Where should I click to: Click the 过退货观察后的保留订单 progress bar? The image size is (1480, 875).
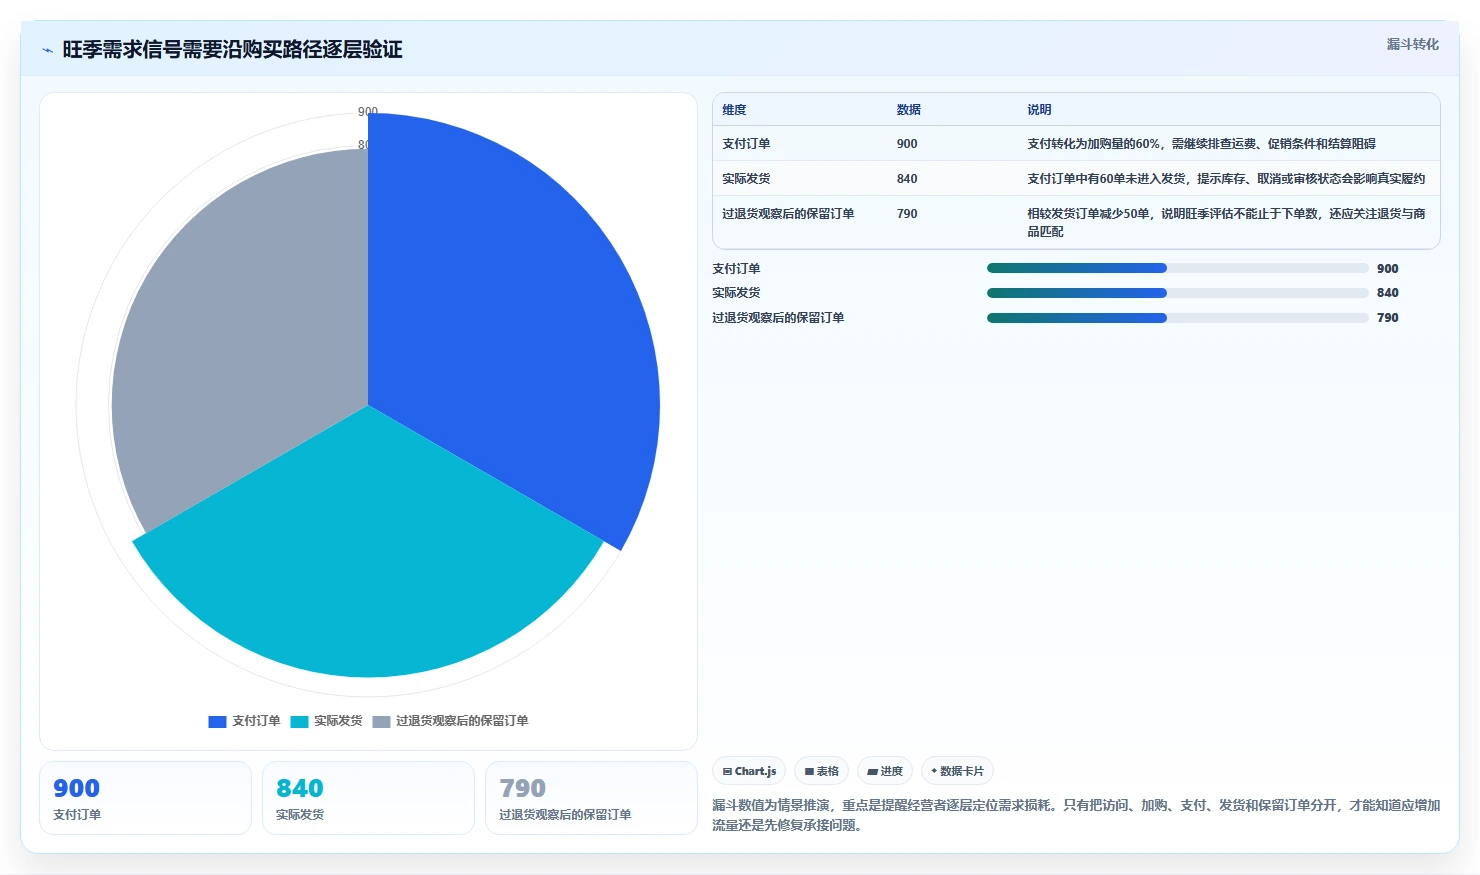(x=1177, y=318)
